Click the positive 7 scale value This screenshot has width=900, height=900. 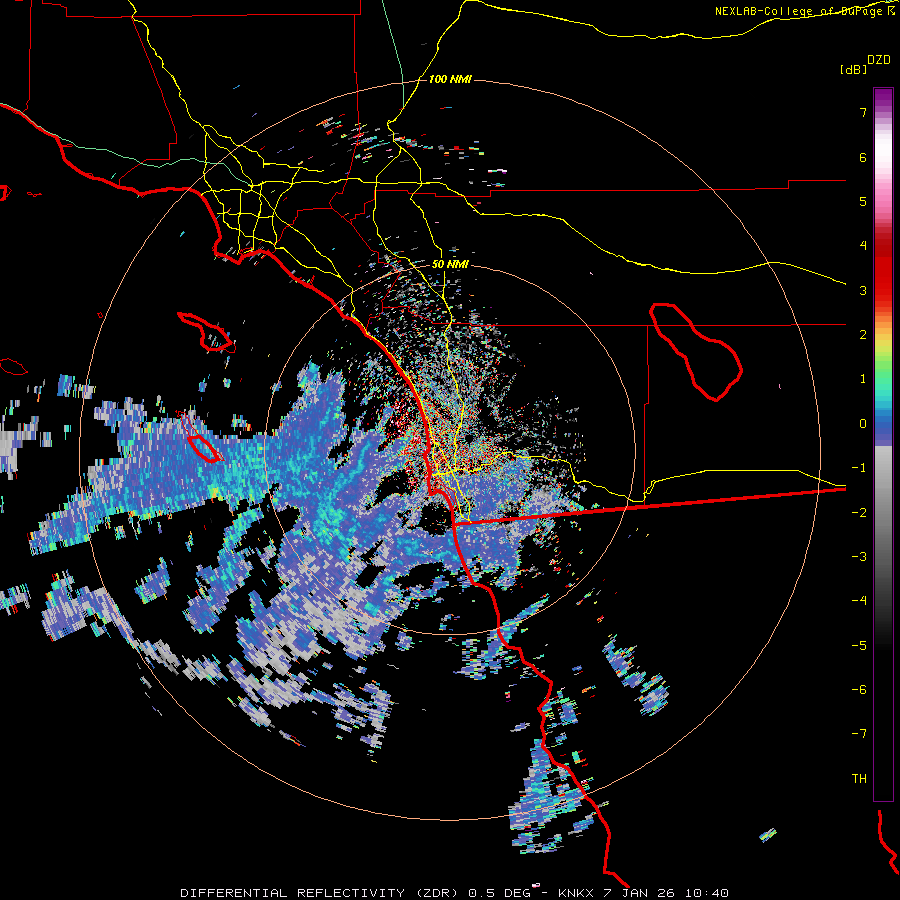point(863,112)
